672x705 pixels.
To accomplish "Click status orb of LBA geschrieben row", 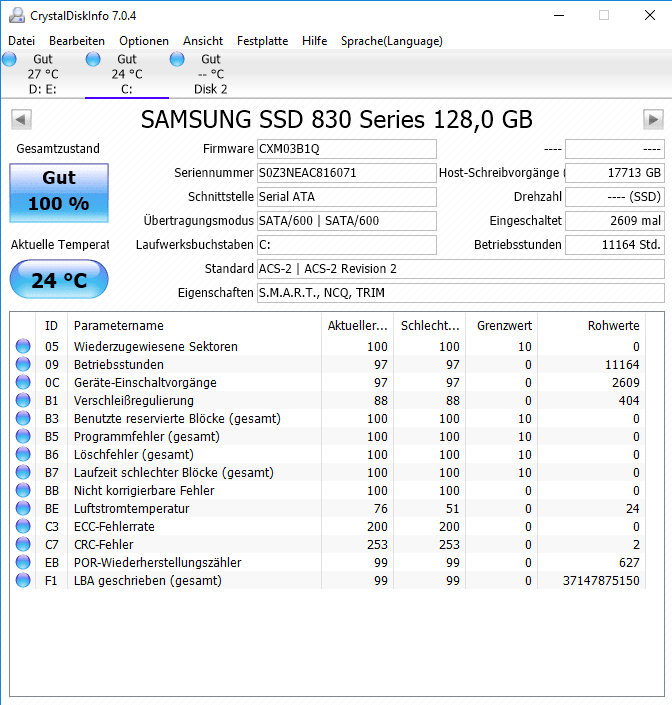I will click(23, 580).
